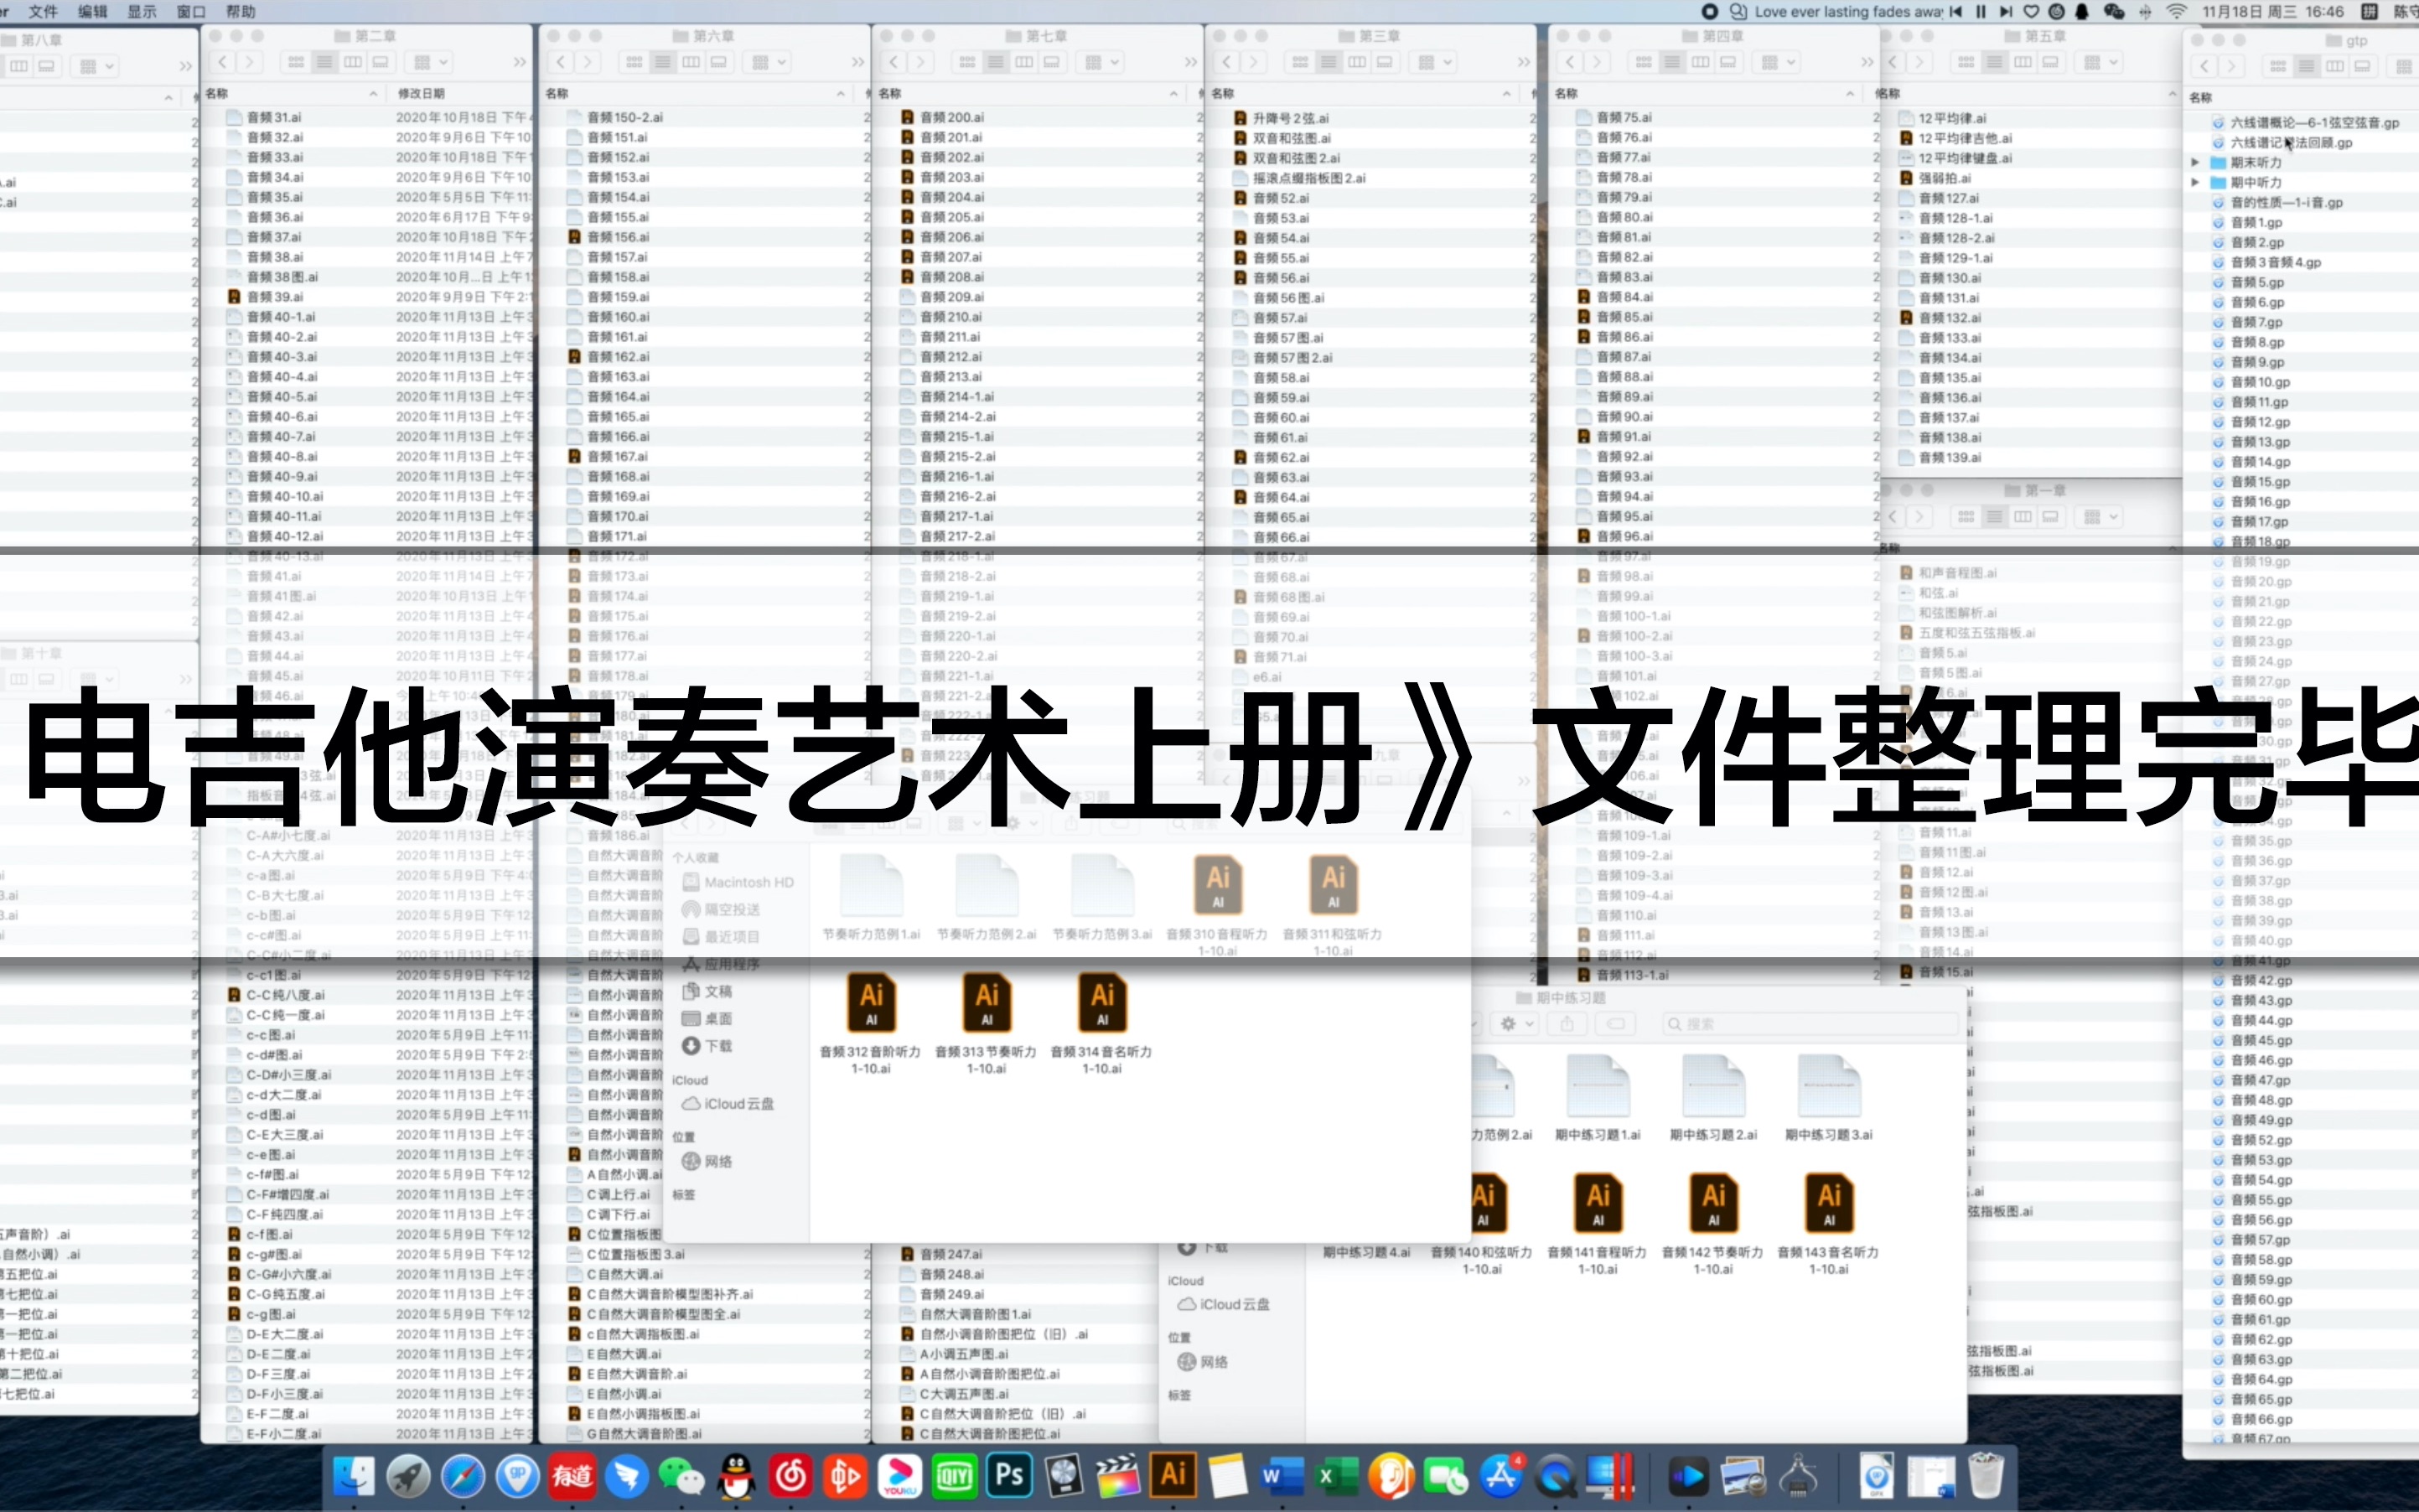The height and width of the screenshot is (1512, 2419).
Task: Go forward in the 第四章 window
Action: pyautogui.click(x=1597, y=62)
